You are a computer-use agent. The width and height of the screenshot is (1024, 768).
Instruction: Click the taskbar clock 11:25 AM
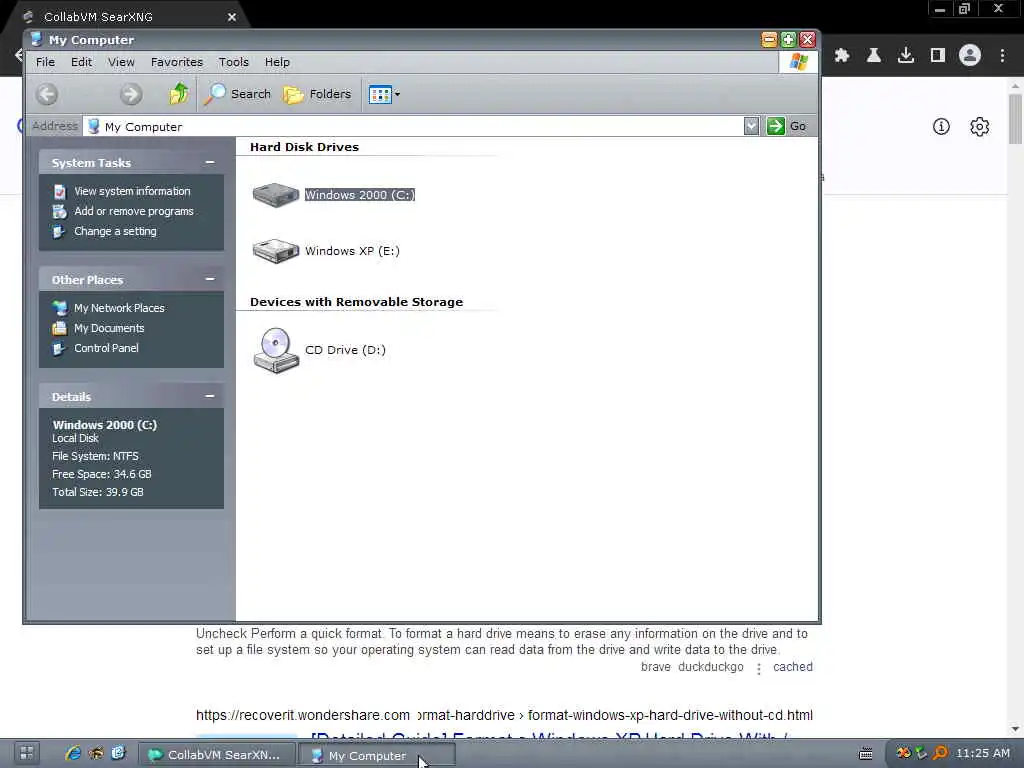983,753
